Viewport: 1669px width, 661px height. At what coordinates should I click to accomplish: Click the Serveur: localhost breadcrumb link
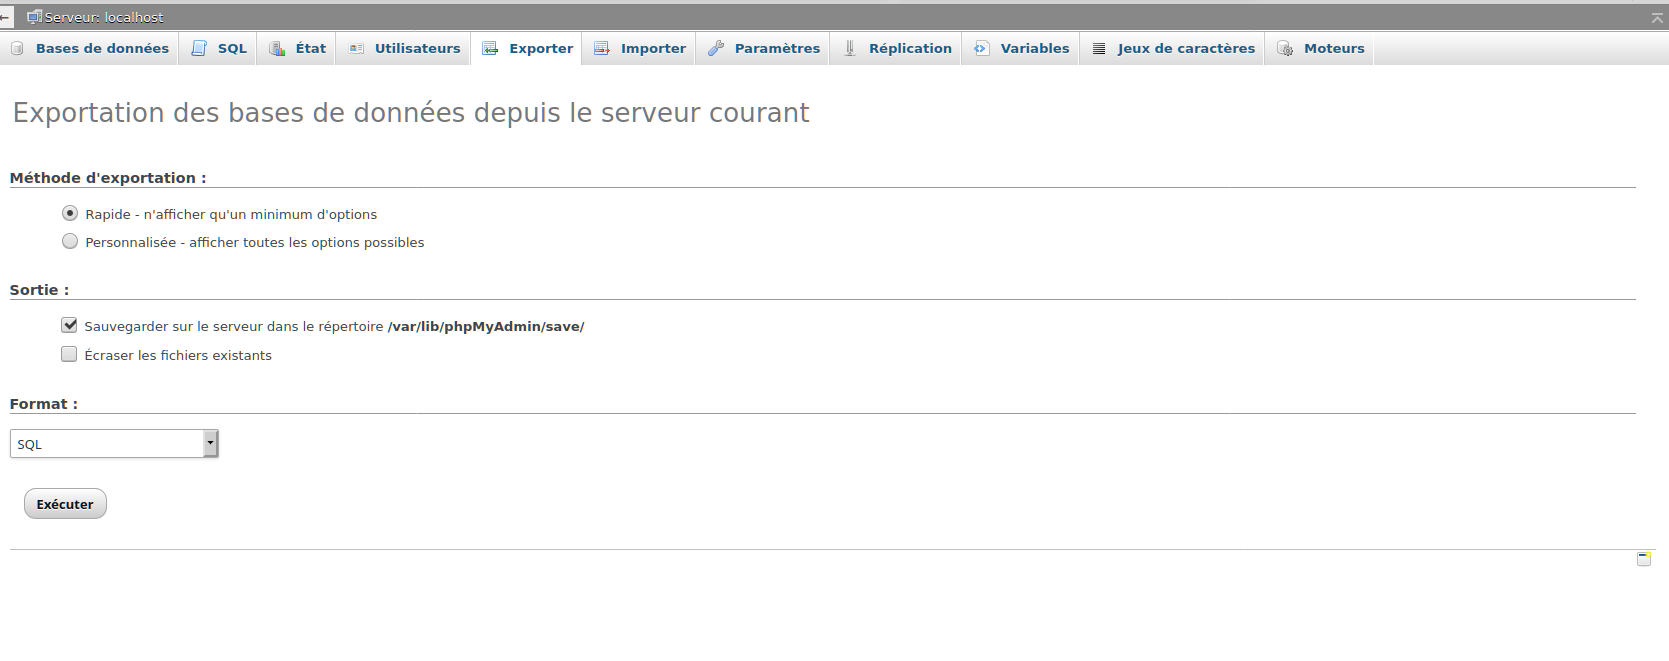pyautogui.click(x=103, y=17)
